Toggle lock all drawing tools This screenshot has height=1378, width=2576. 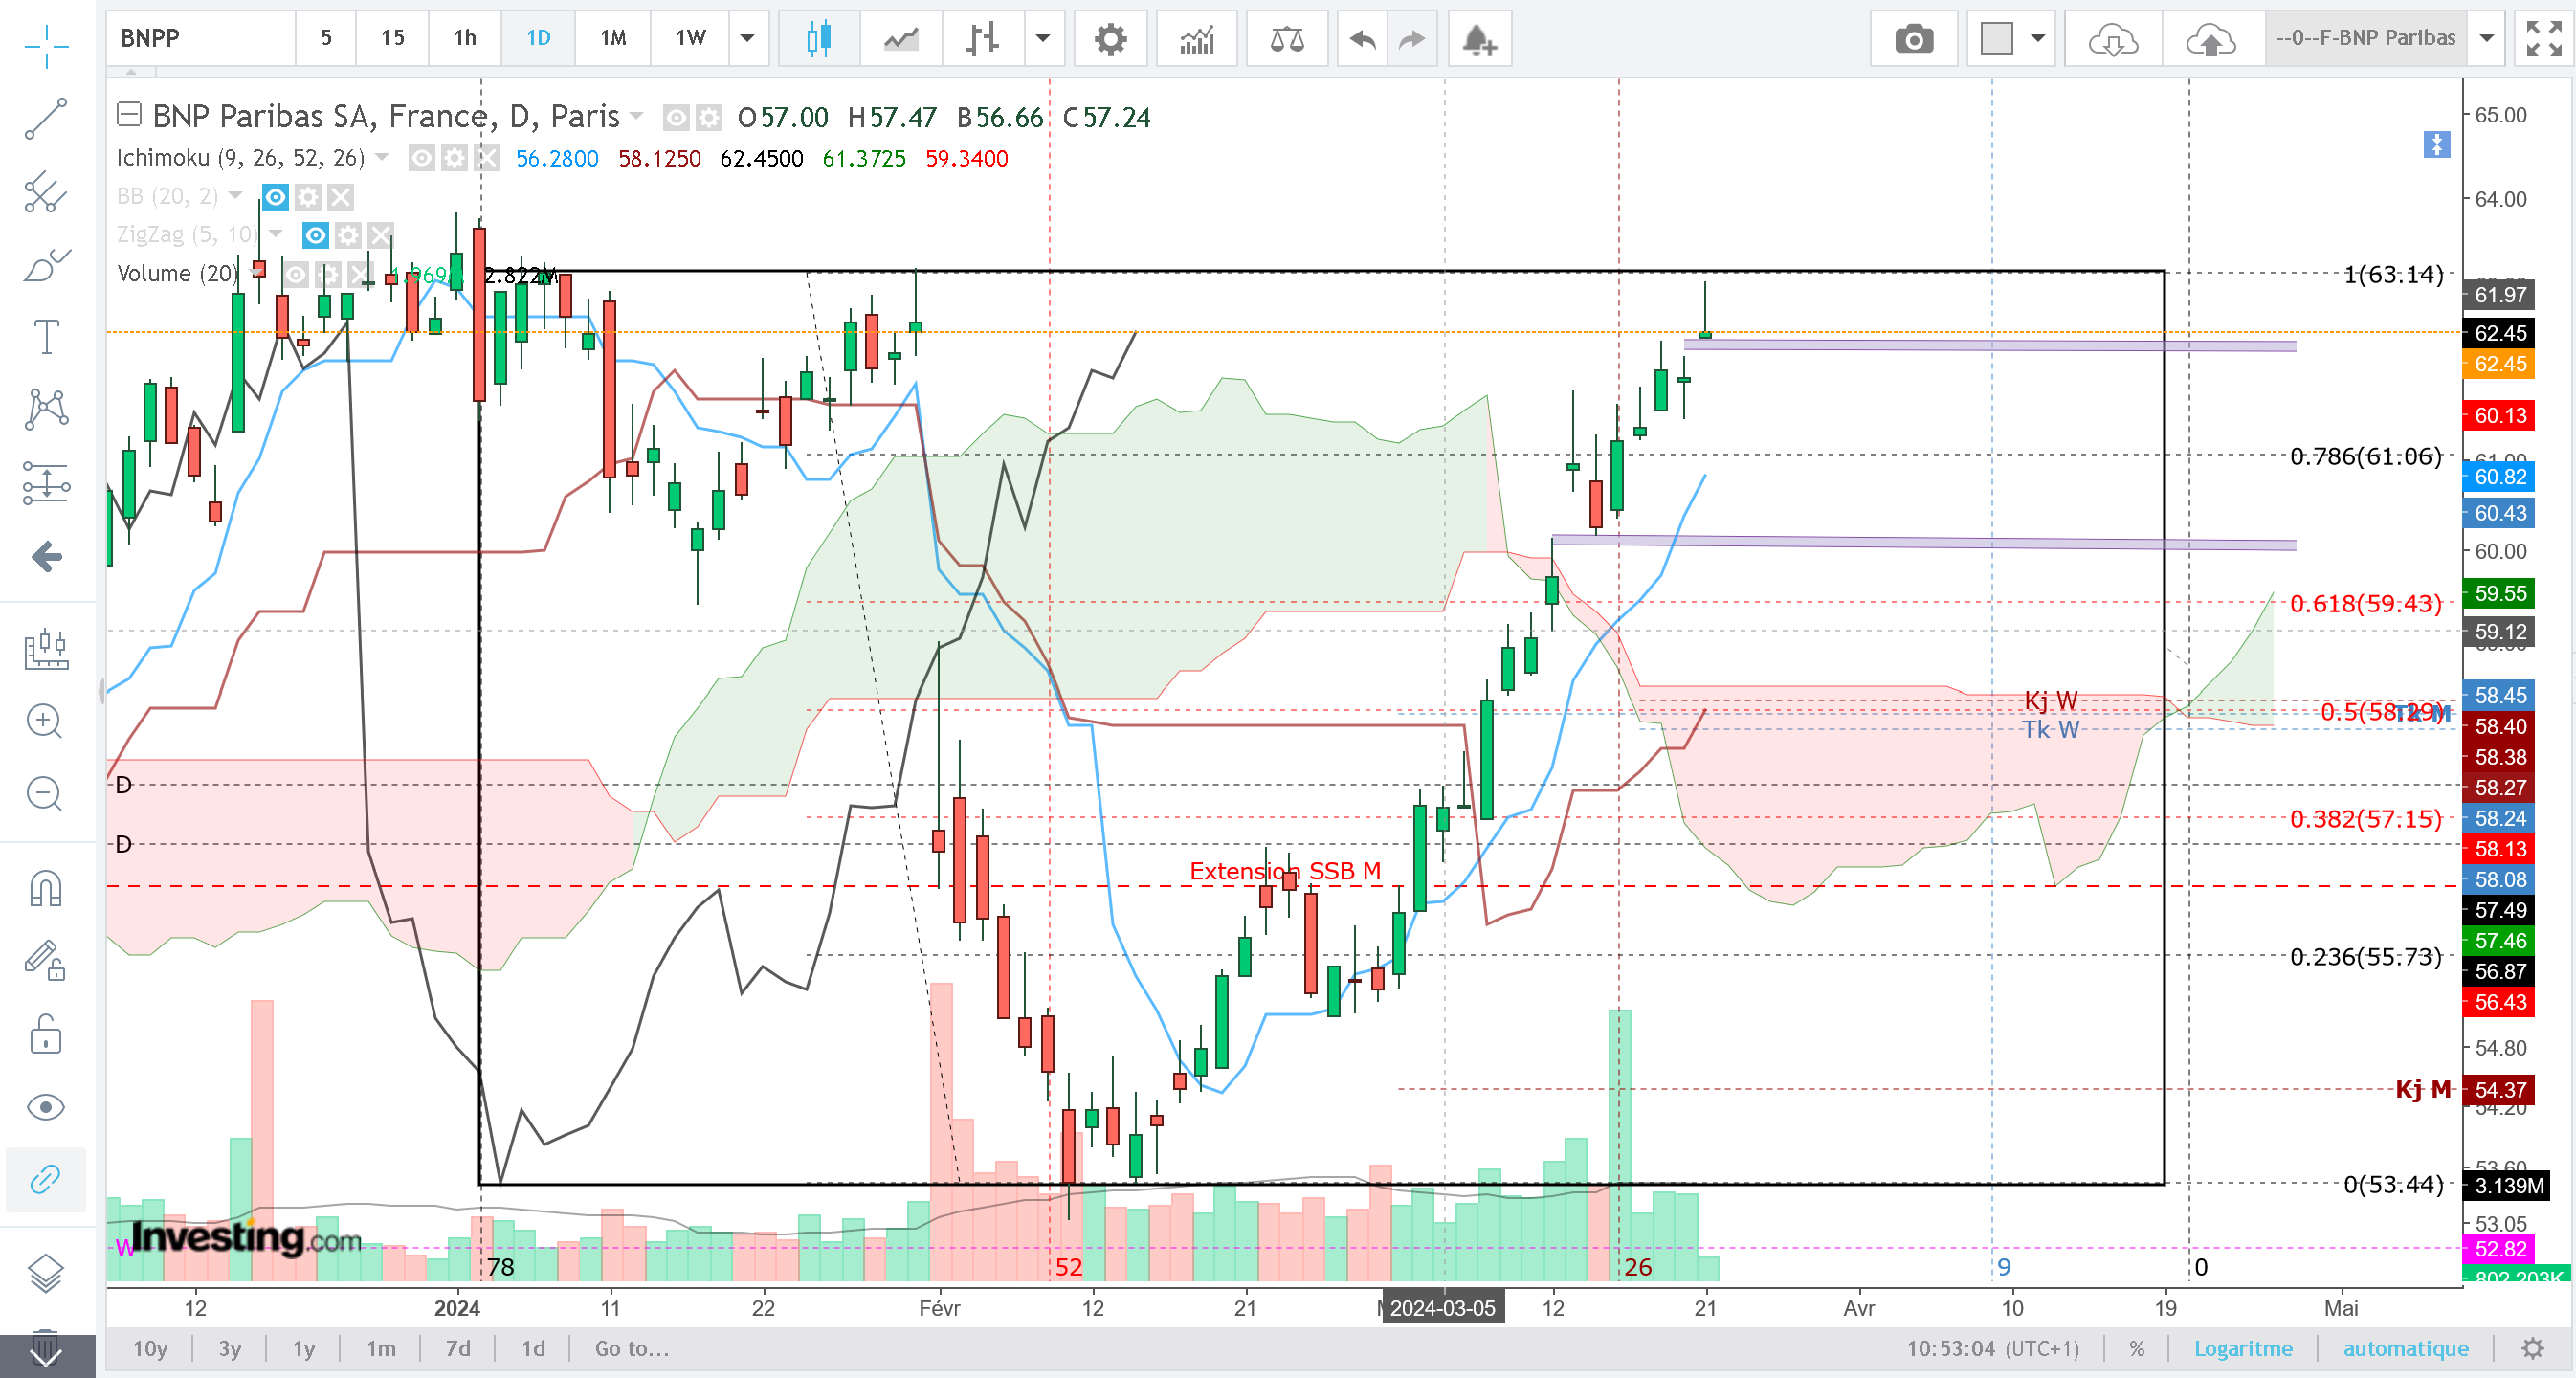click(46, 1034)
